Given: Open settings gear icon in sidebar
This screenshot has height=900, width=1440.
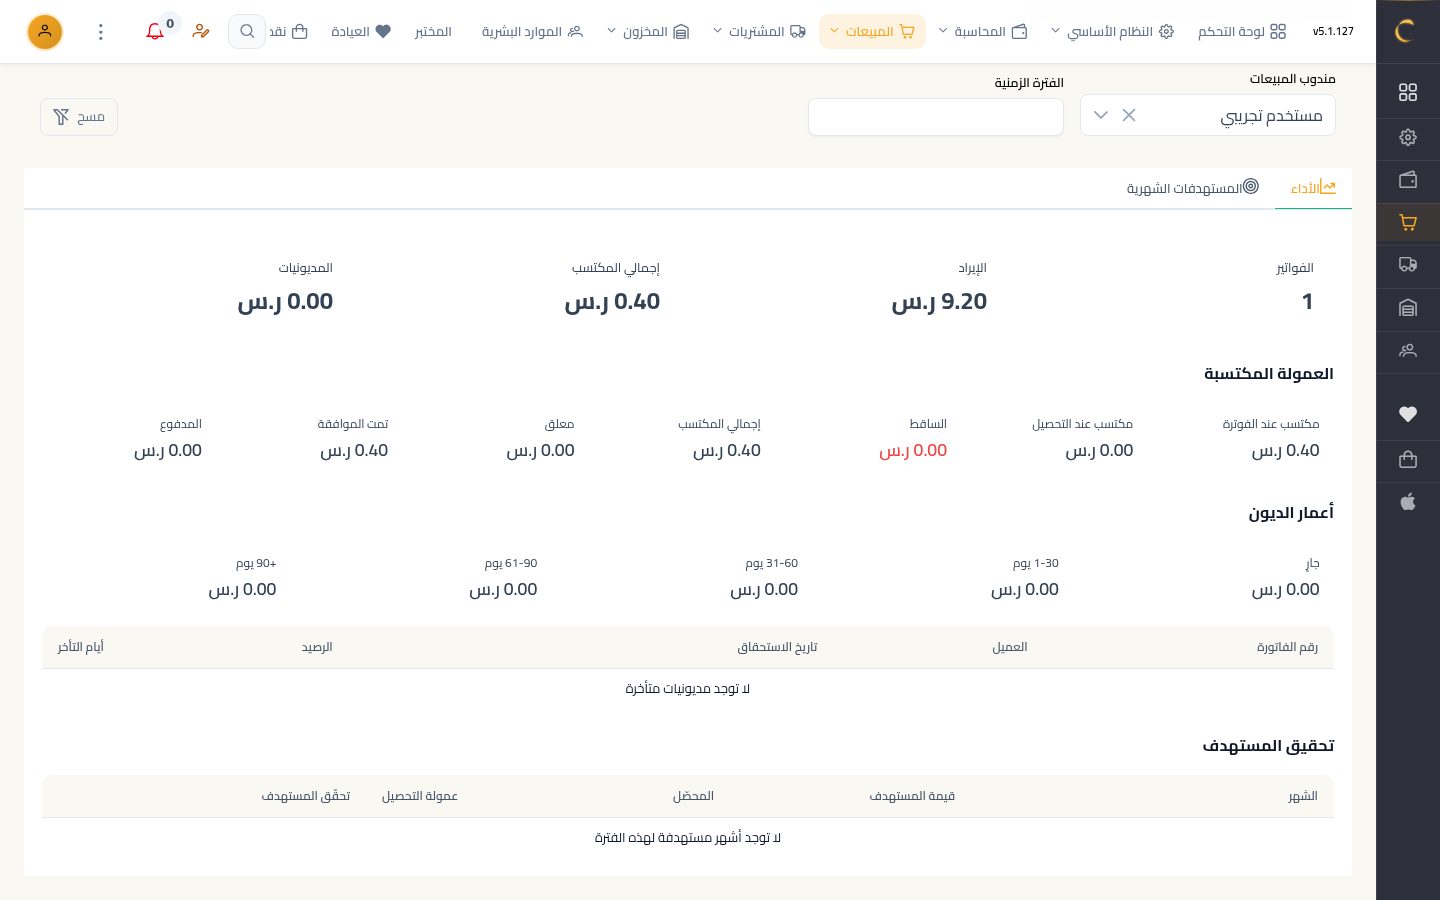Looking at the screenshot, I should [1408, 137].
